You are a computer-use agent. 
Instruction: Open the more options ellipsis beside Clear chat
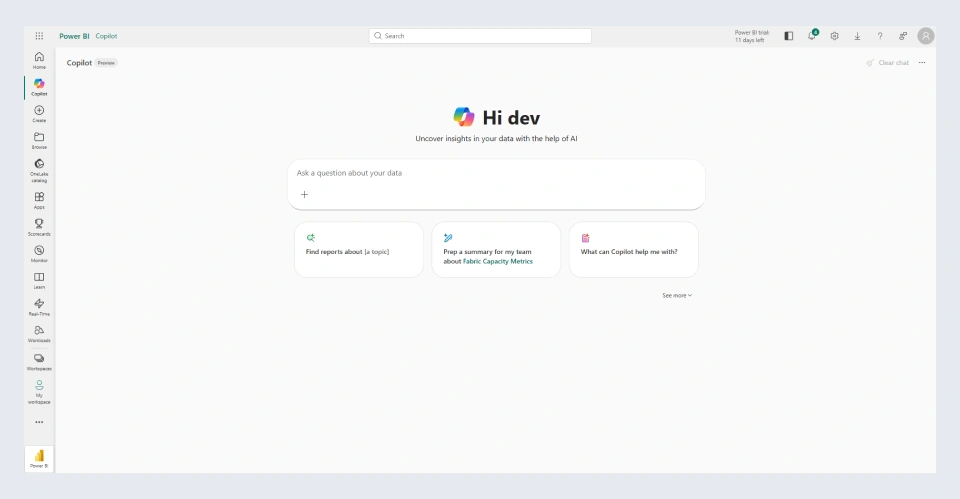pyautogui.click(x=922, y=63)
